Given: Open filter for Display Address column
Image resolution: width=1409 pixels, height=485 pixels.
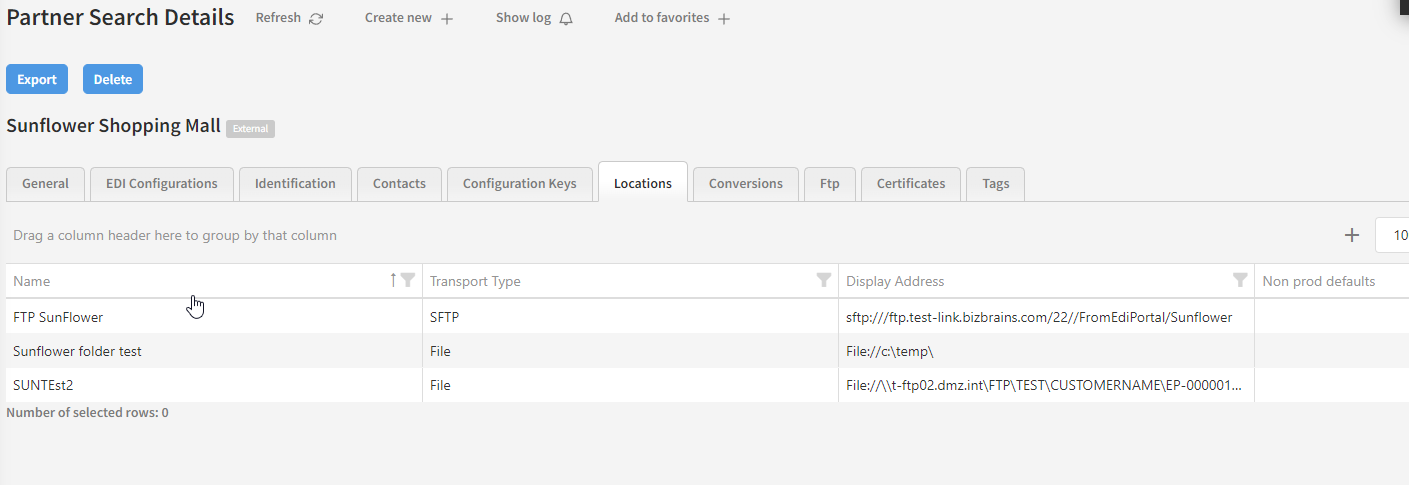Looking at the screenshot, I should [1240, 281].
